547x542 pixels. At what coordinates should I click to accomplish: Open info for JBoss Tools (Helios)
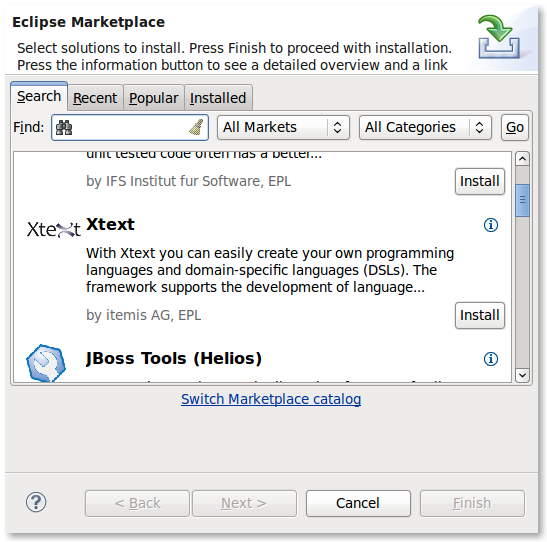coord(491,359)
